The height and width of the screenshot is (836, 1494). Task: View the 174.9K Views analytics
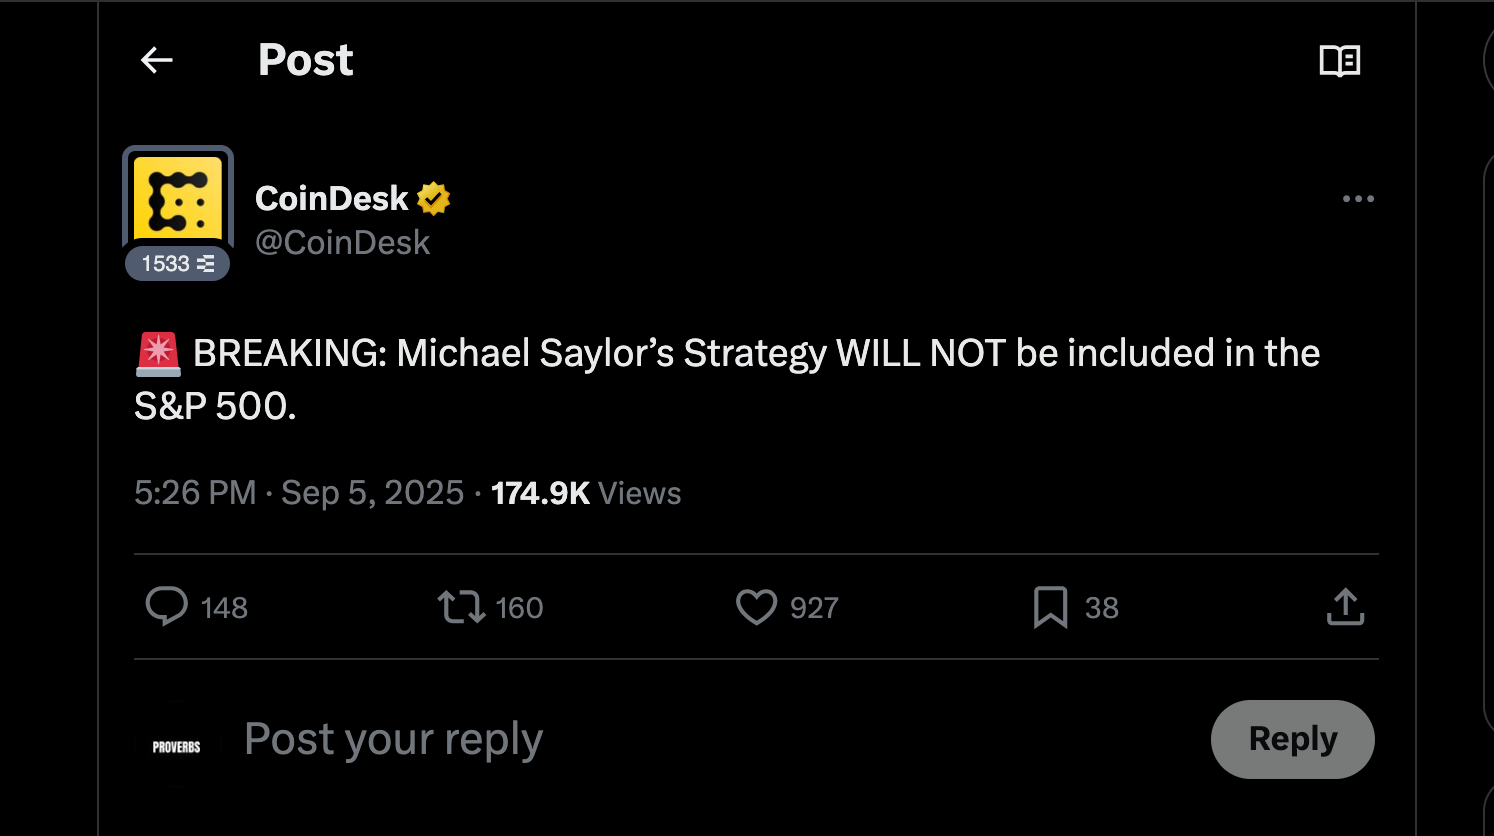(x=586, y=493)
